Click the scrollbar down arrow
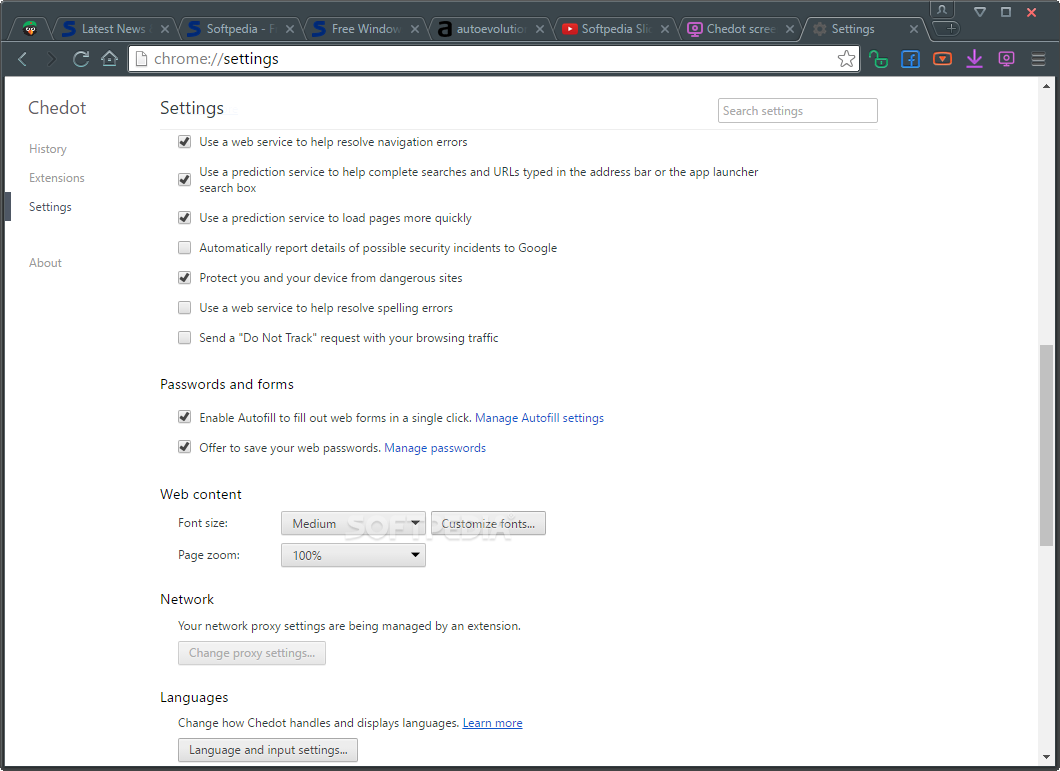Image resolution: width=1060 pixels, height=771 pixels. tap(1046, 757)
